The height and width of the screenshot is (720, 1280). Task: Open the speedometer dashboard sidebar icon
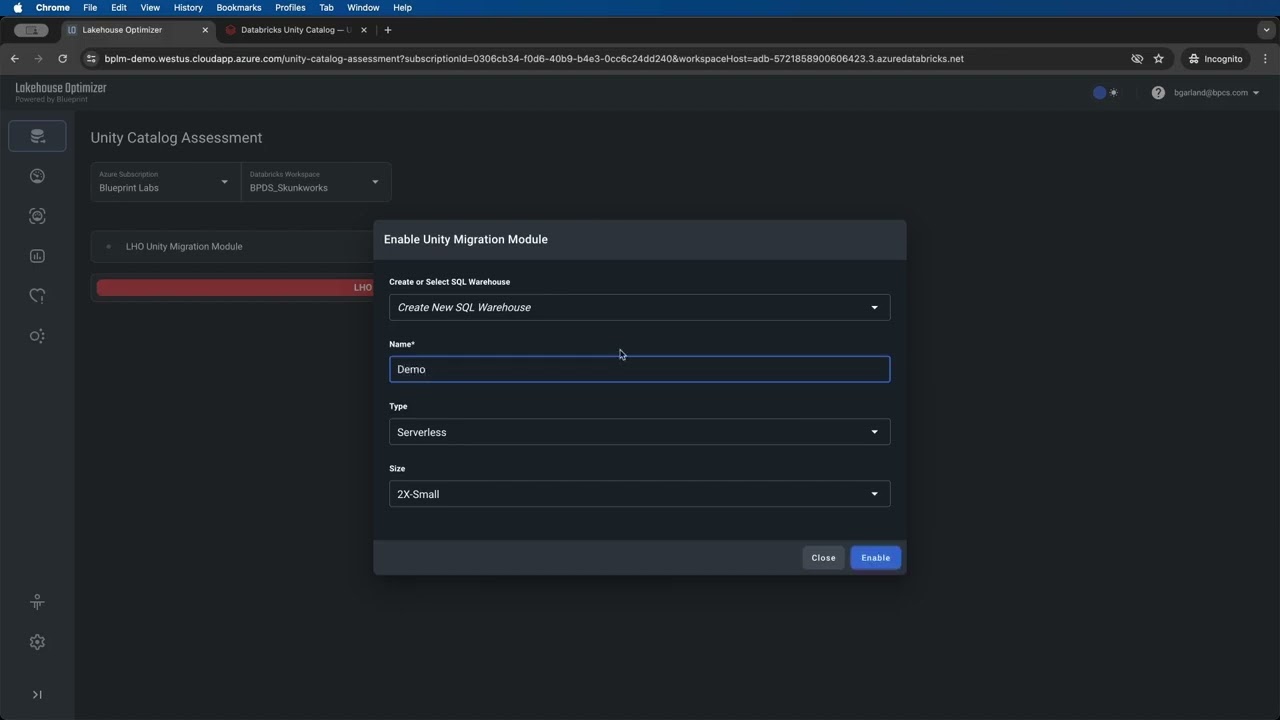(37, 176)
